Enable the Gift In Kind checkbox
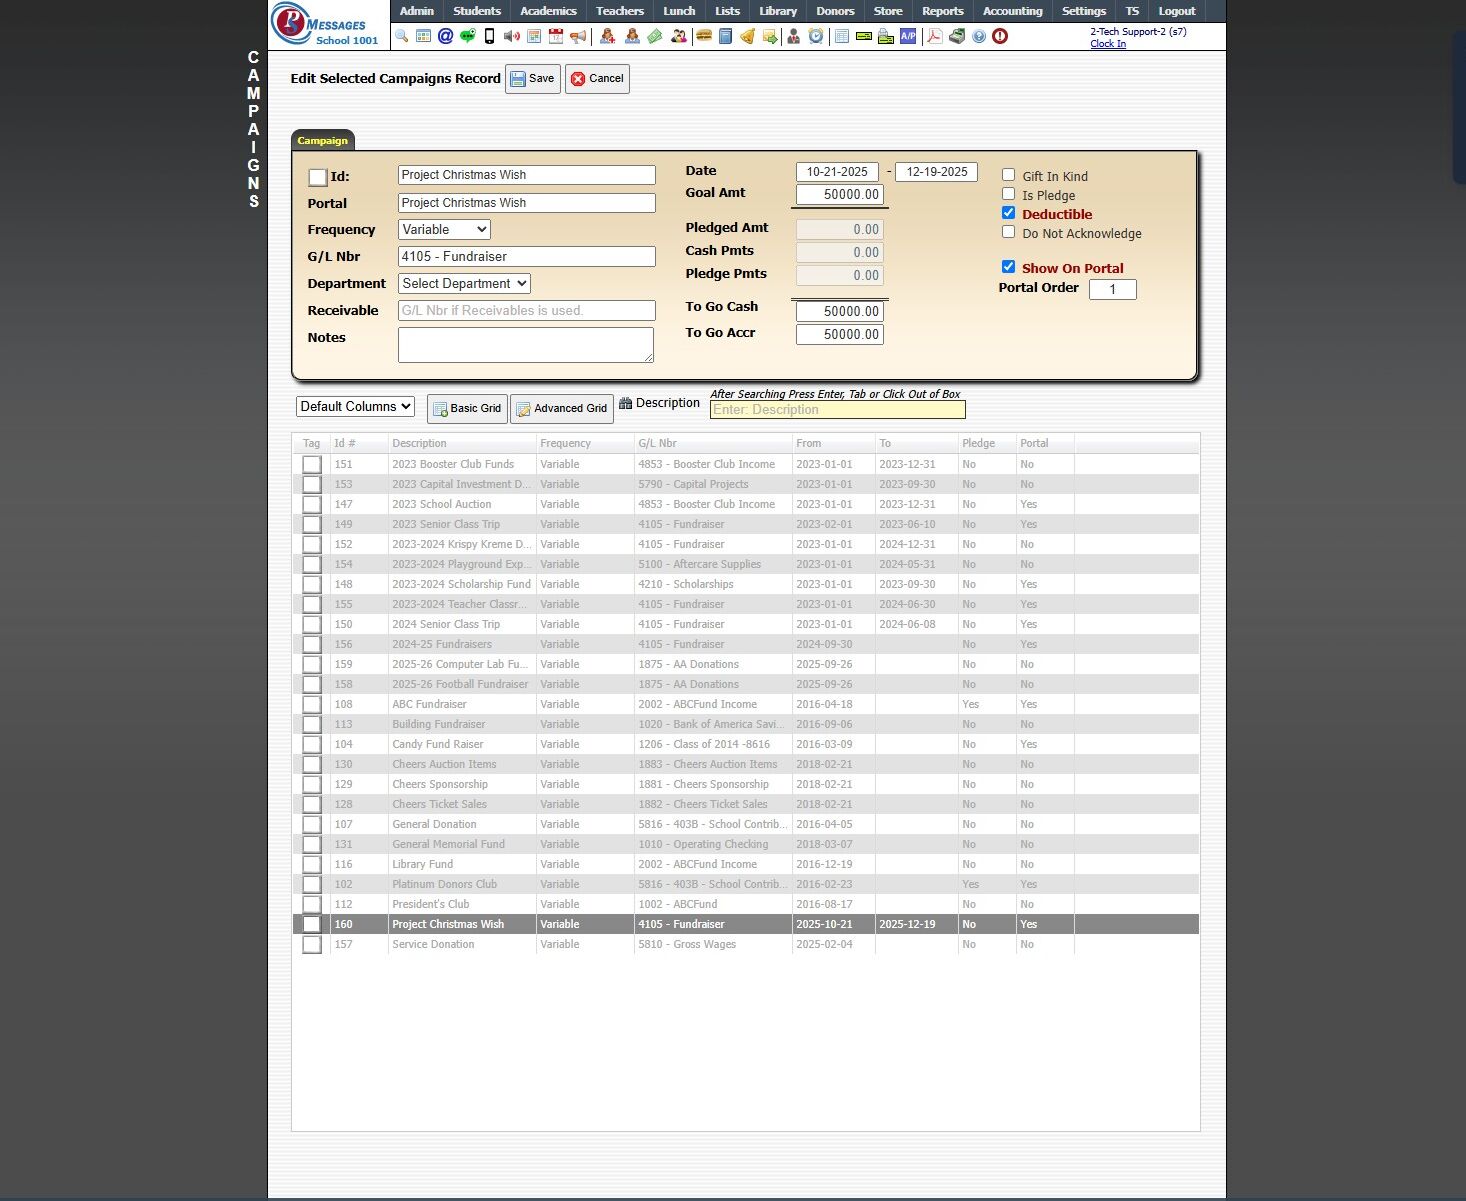Viewport: 1466px width, 1201px height. click(x=1008, y=175)
